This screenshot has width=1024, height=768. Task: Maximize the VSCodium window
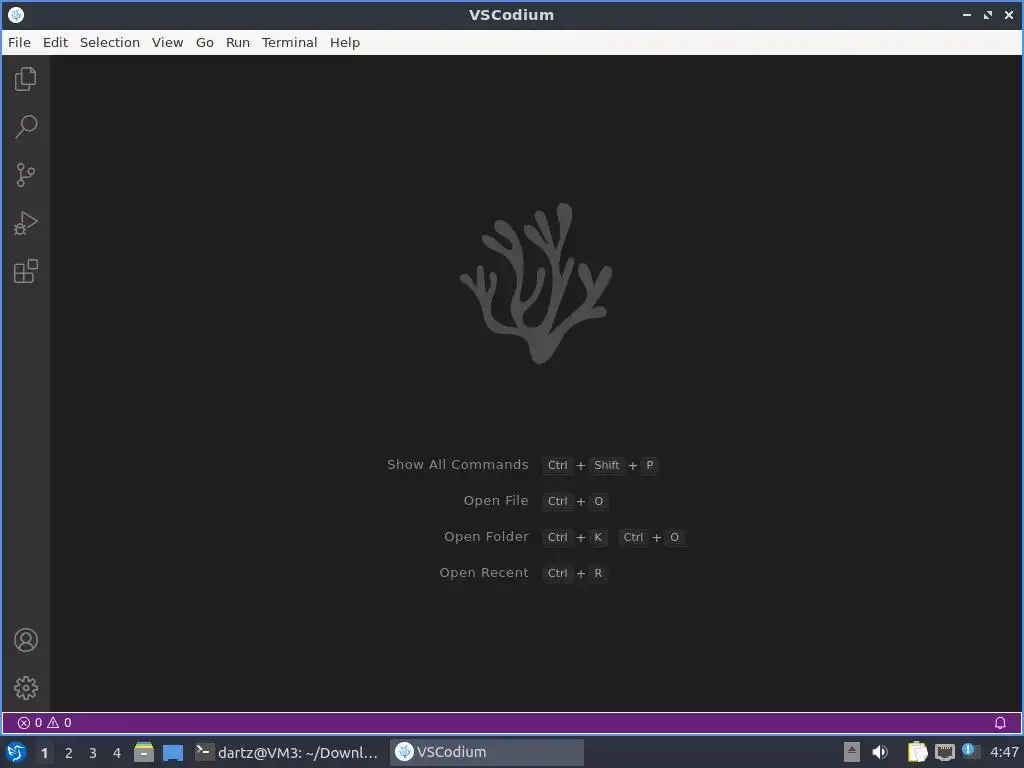pos(988,14)
